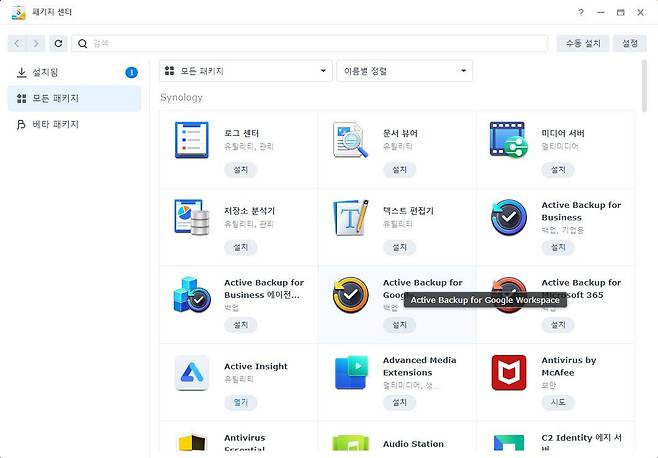
Task: Click 'Active Backup for Business' title text
Action: 581,211
